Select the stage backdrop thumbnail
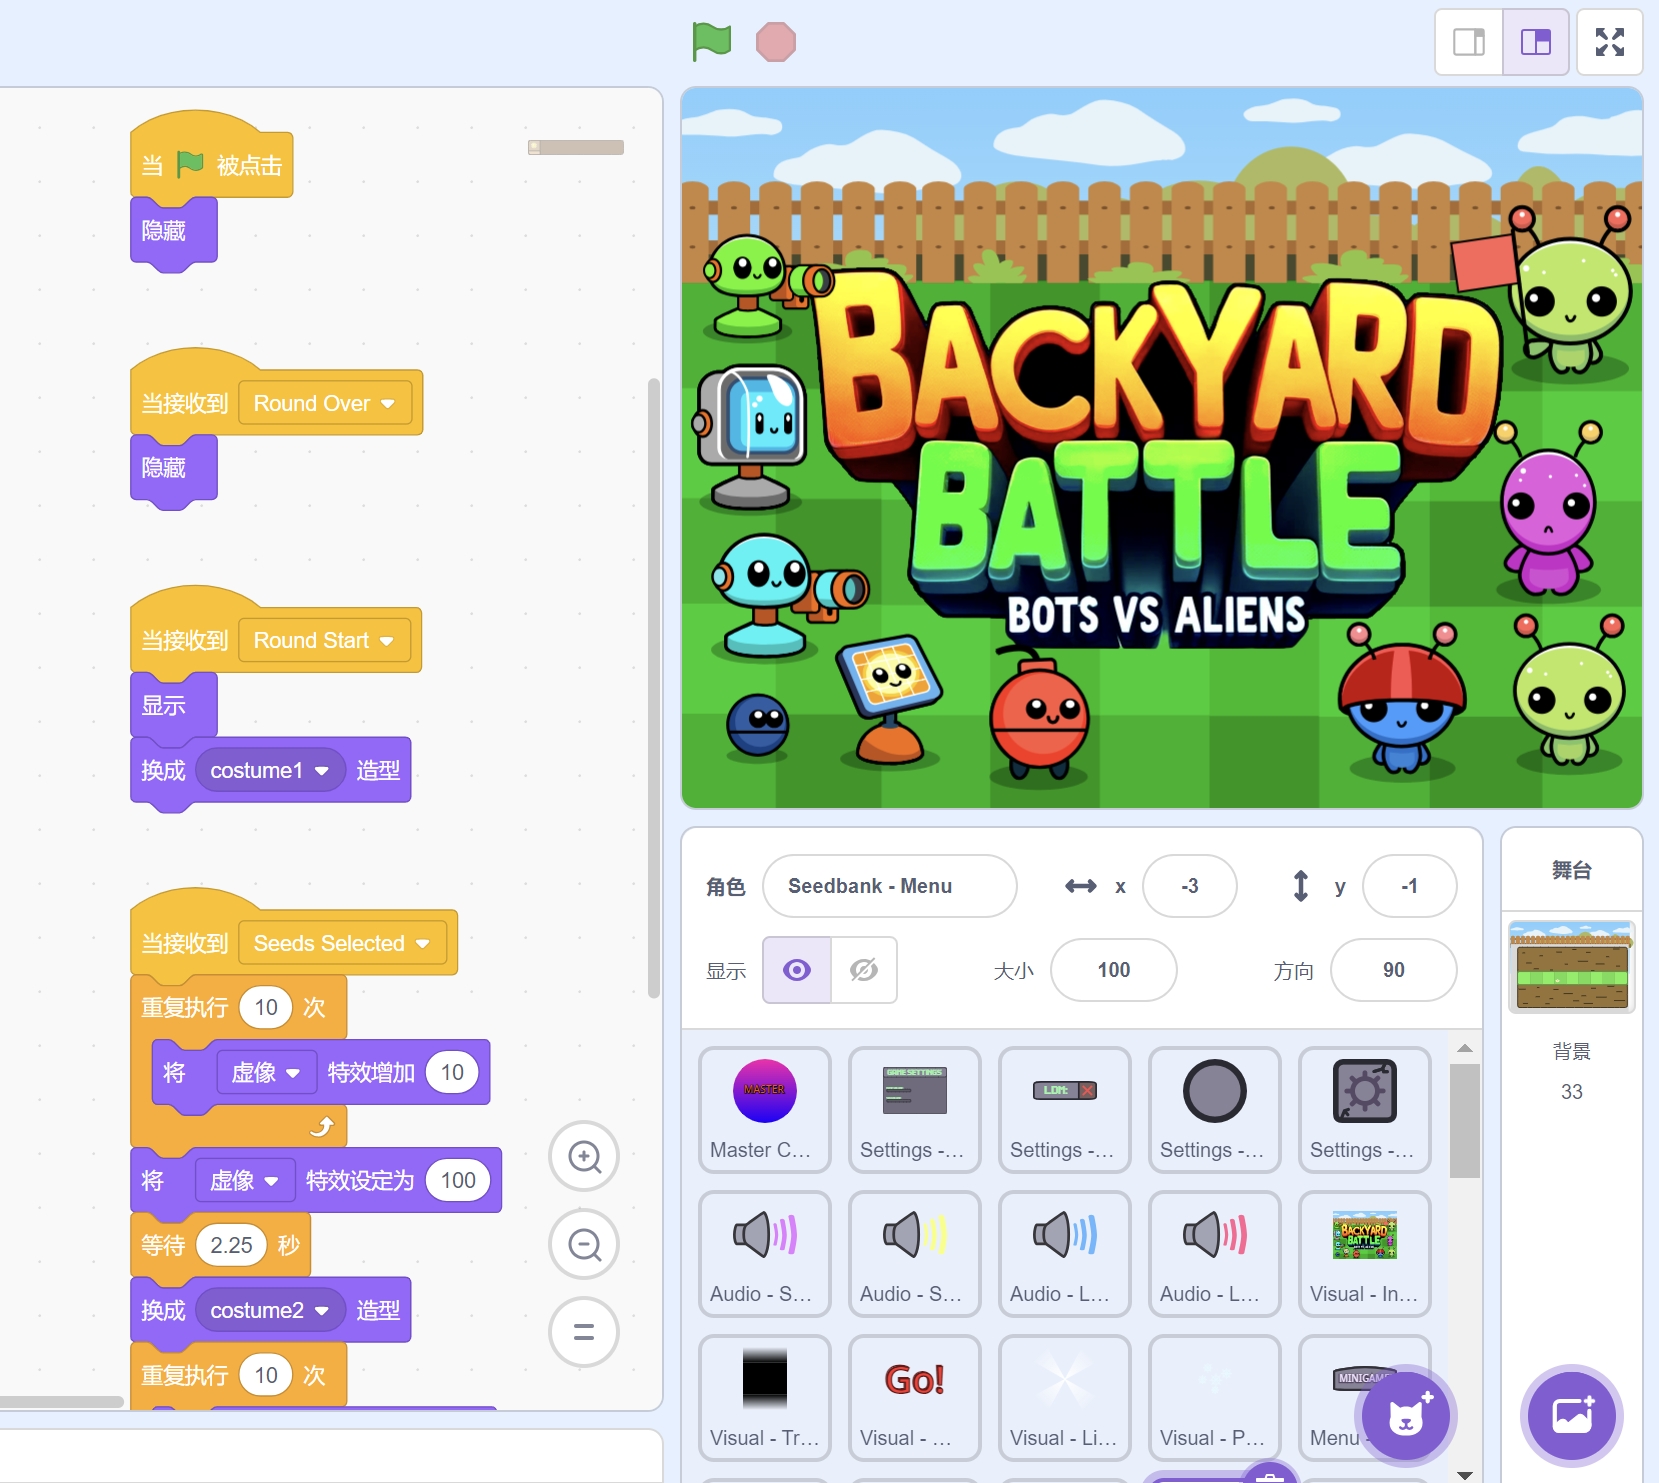 tap(1571, 966)
